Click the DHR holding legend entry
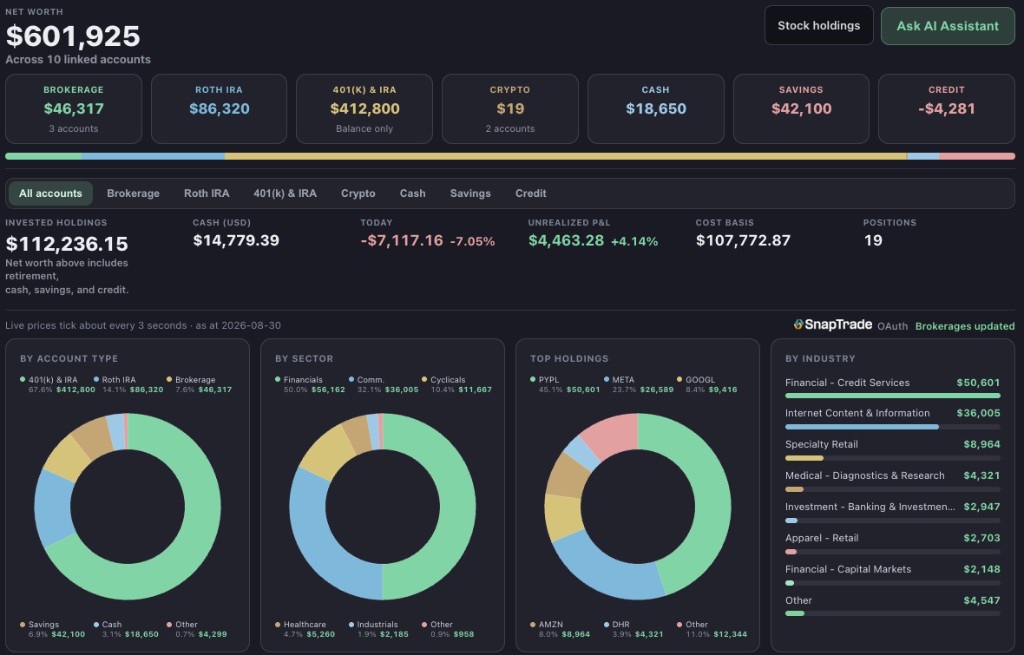 point(633,629)
